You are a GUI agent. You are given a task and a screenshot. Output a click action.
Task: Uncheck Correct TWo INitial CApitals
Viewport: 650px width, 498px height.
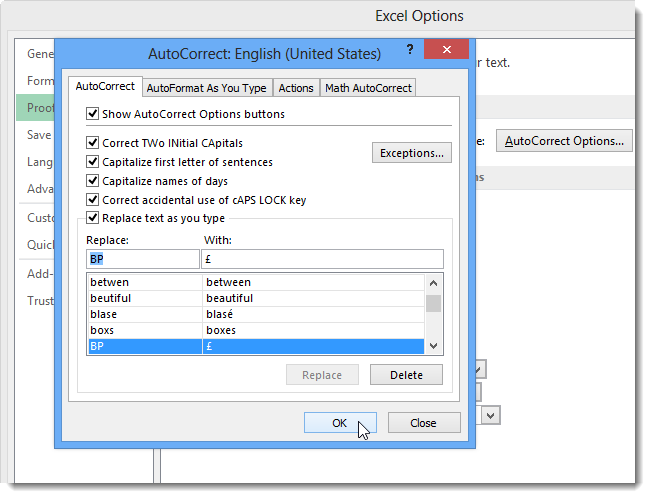point(92,143)
